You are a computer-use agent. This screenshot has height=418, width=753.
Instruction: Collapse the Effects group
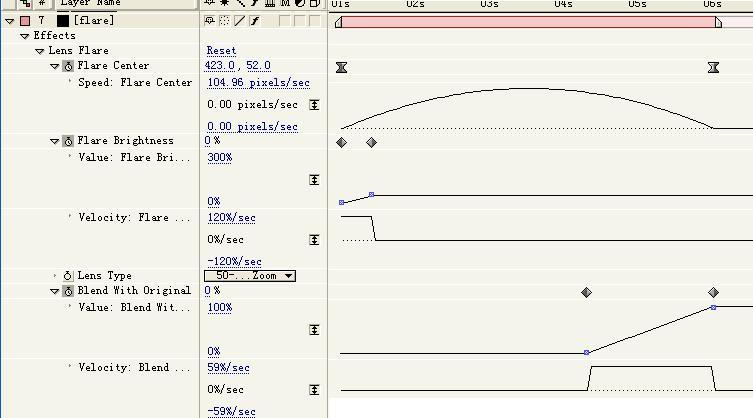coord(24,36)
